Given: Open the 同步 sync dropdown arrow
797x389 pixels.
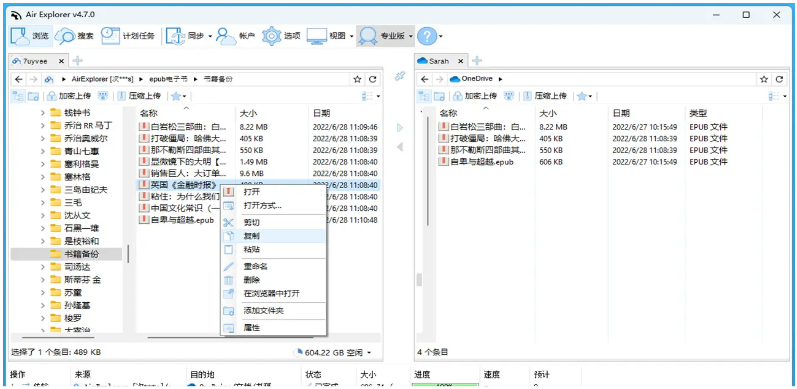Looking at the screenshot, I should [x=210, y=36].
